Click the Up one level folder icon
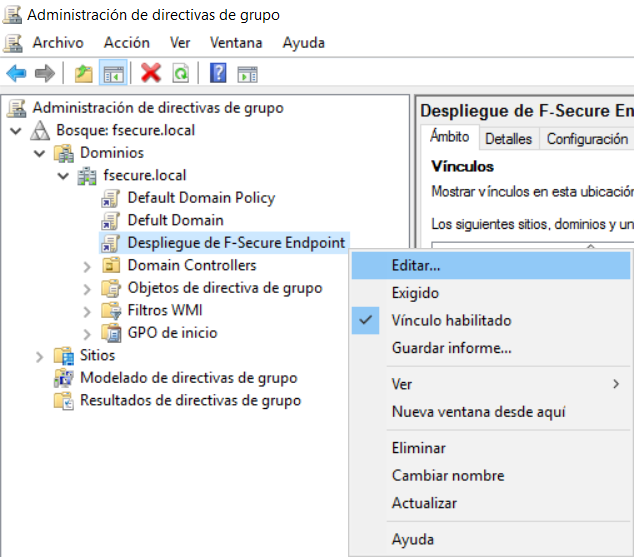 pyautogui.click(x=84, y=74)
